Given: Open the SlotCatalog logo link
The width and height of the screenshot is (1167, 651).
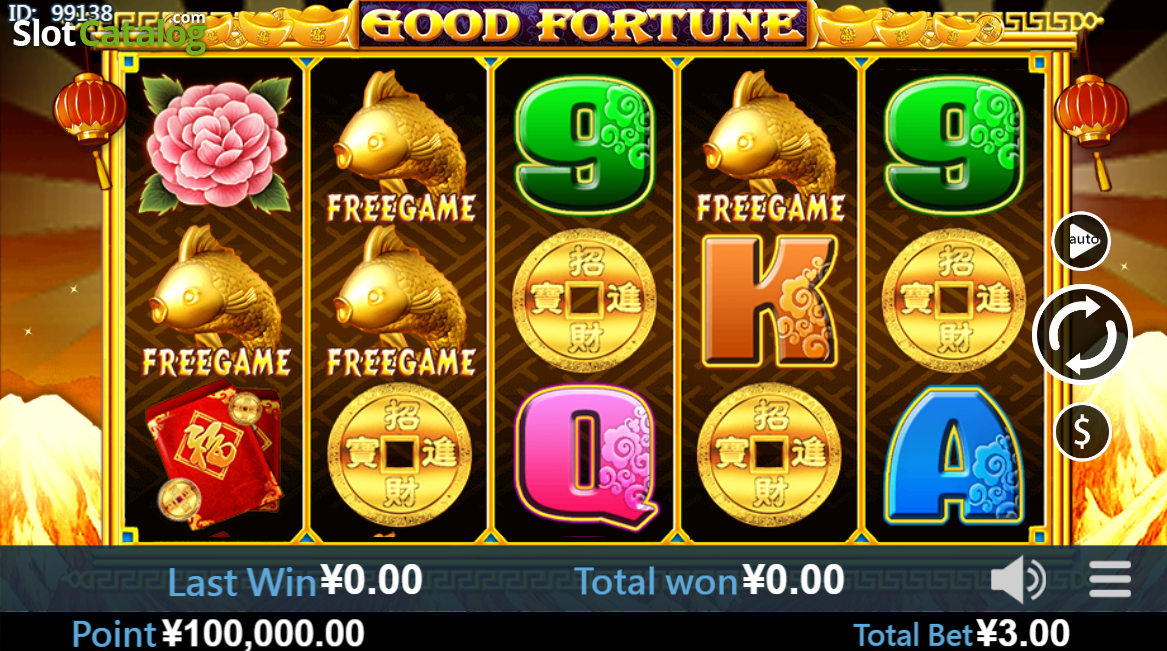Looking at the screenshot, I should pyautogui.click(x=109, y=31).
